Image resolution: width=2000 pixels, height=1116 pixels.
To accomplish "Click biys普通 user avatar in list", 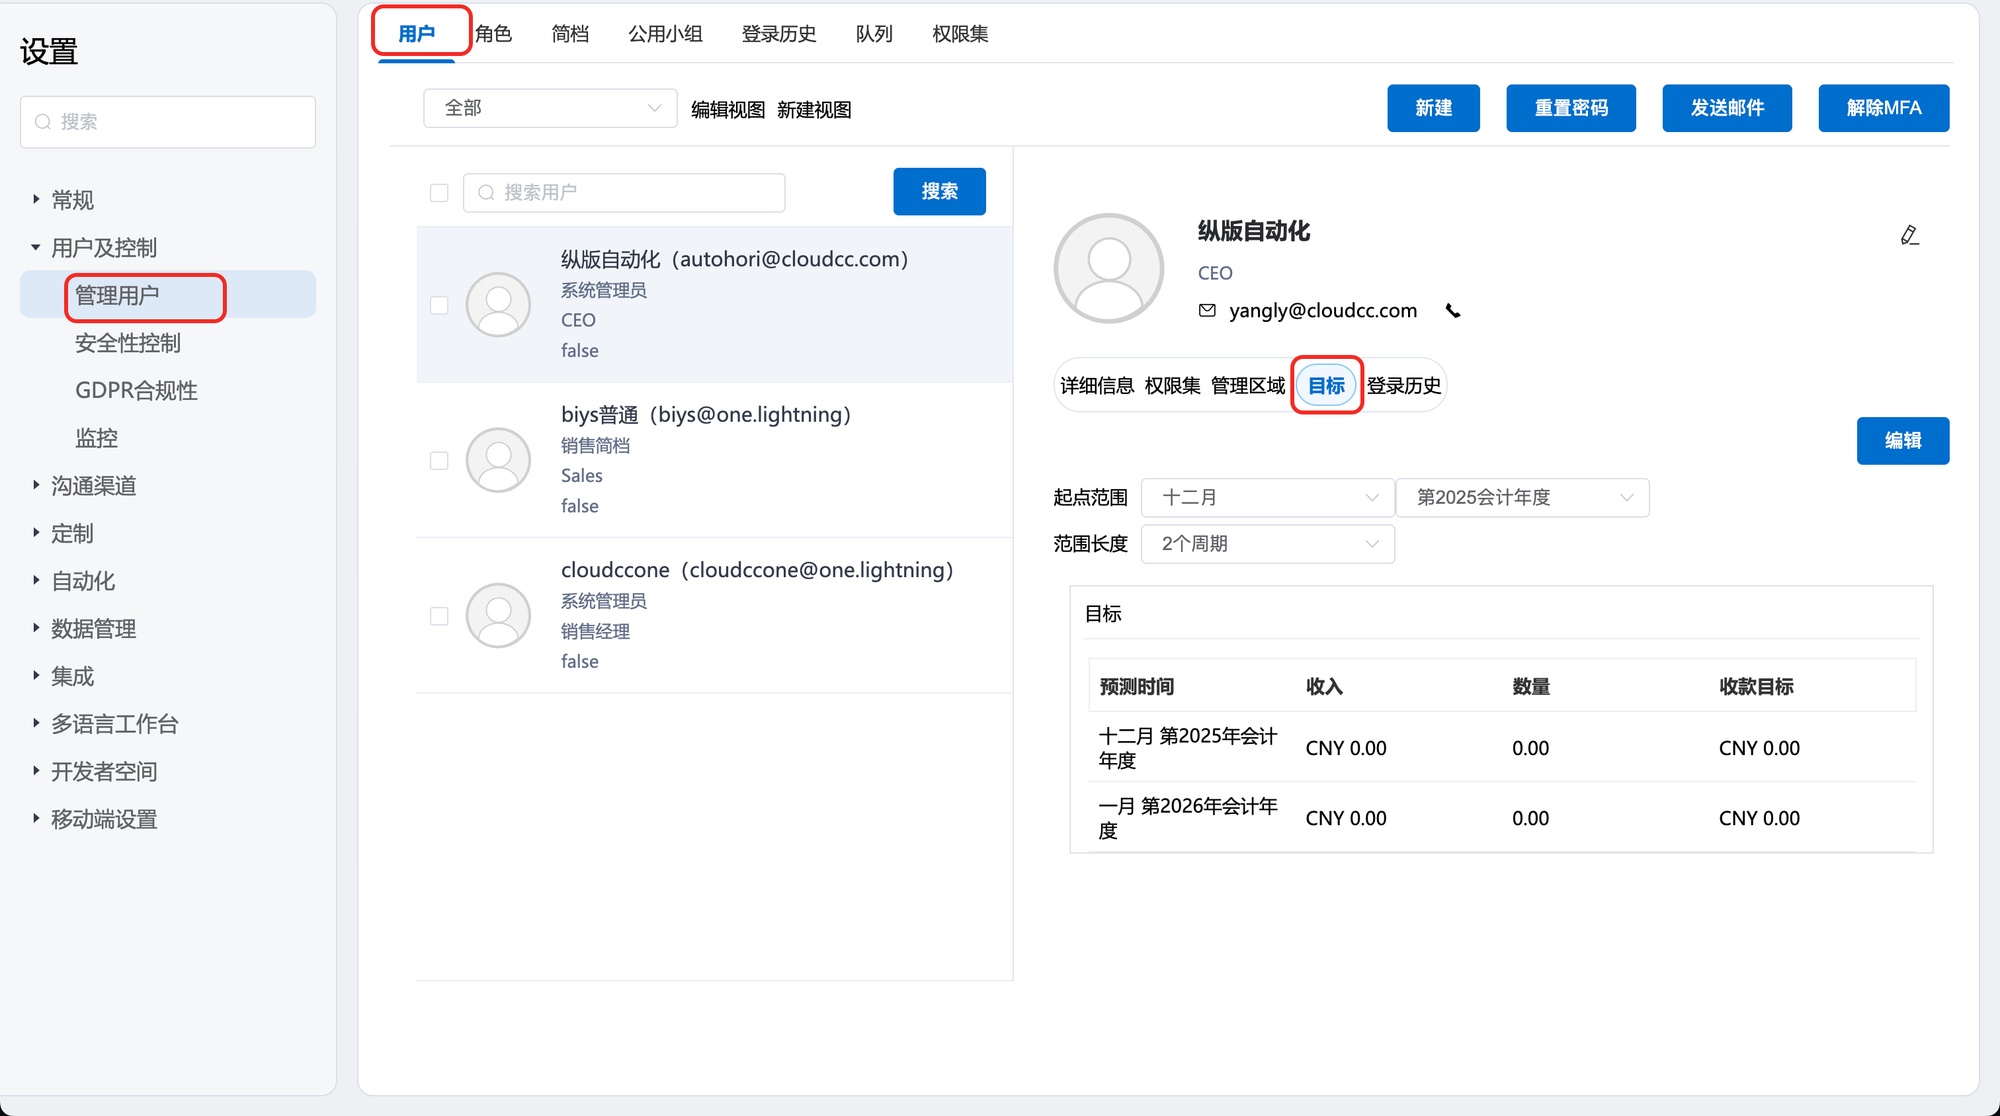I will tap(498, 460).
